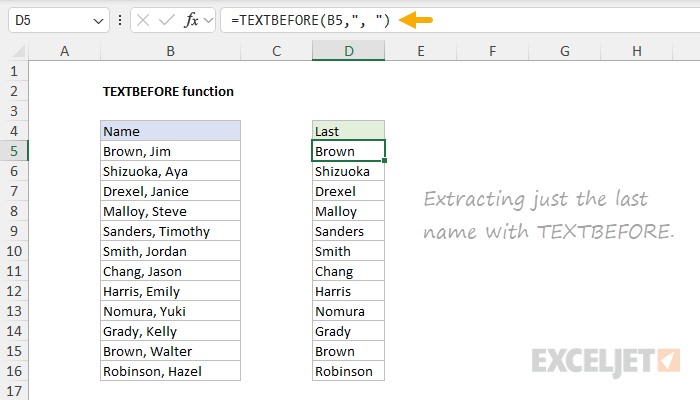Click the Select All corner triangle
Viewport: 700px width, 400px height.
tap(19, 52)
